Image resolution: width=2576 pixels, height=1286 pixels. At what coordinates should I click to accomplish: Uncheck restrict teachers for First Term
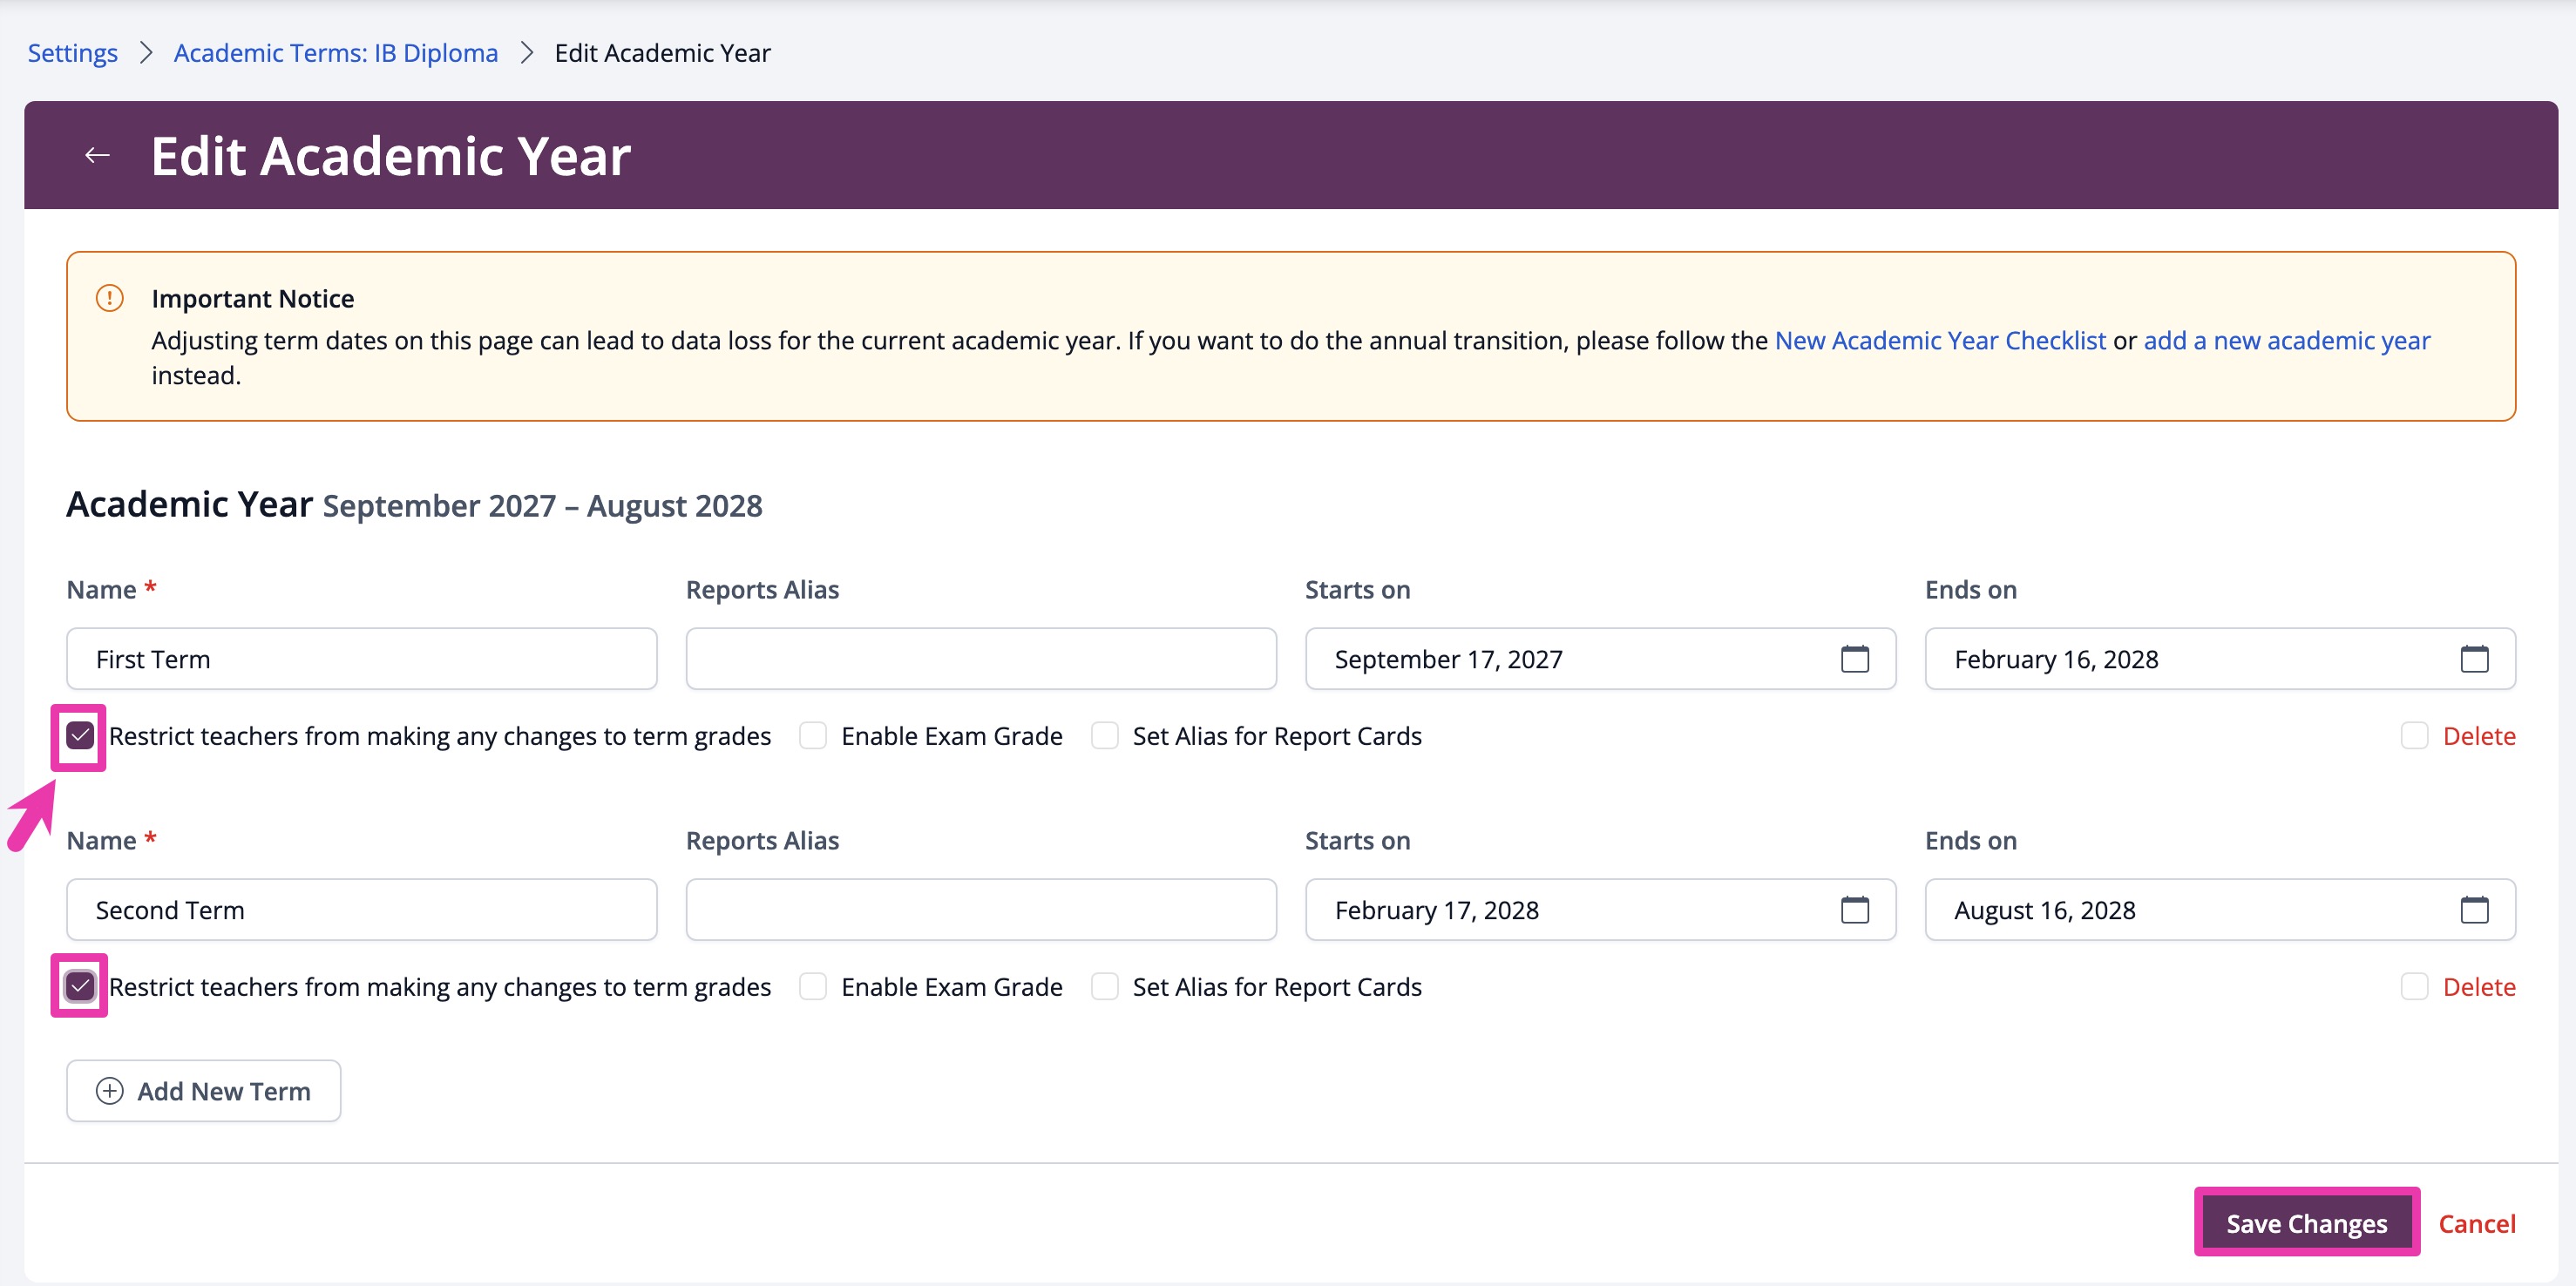(x=78, y=736)
